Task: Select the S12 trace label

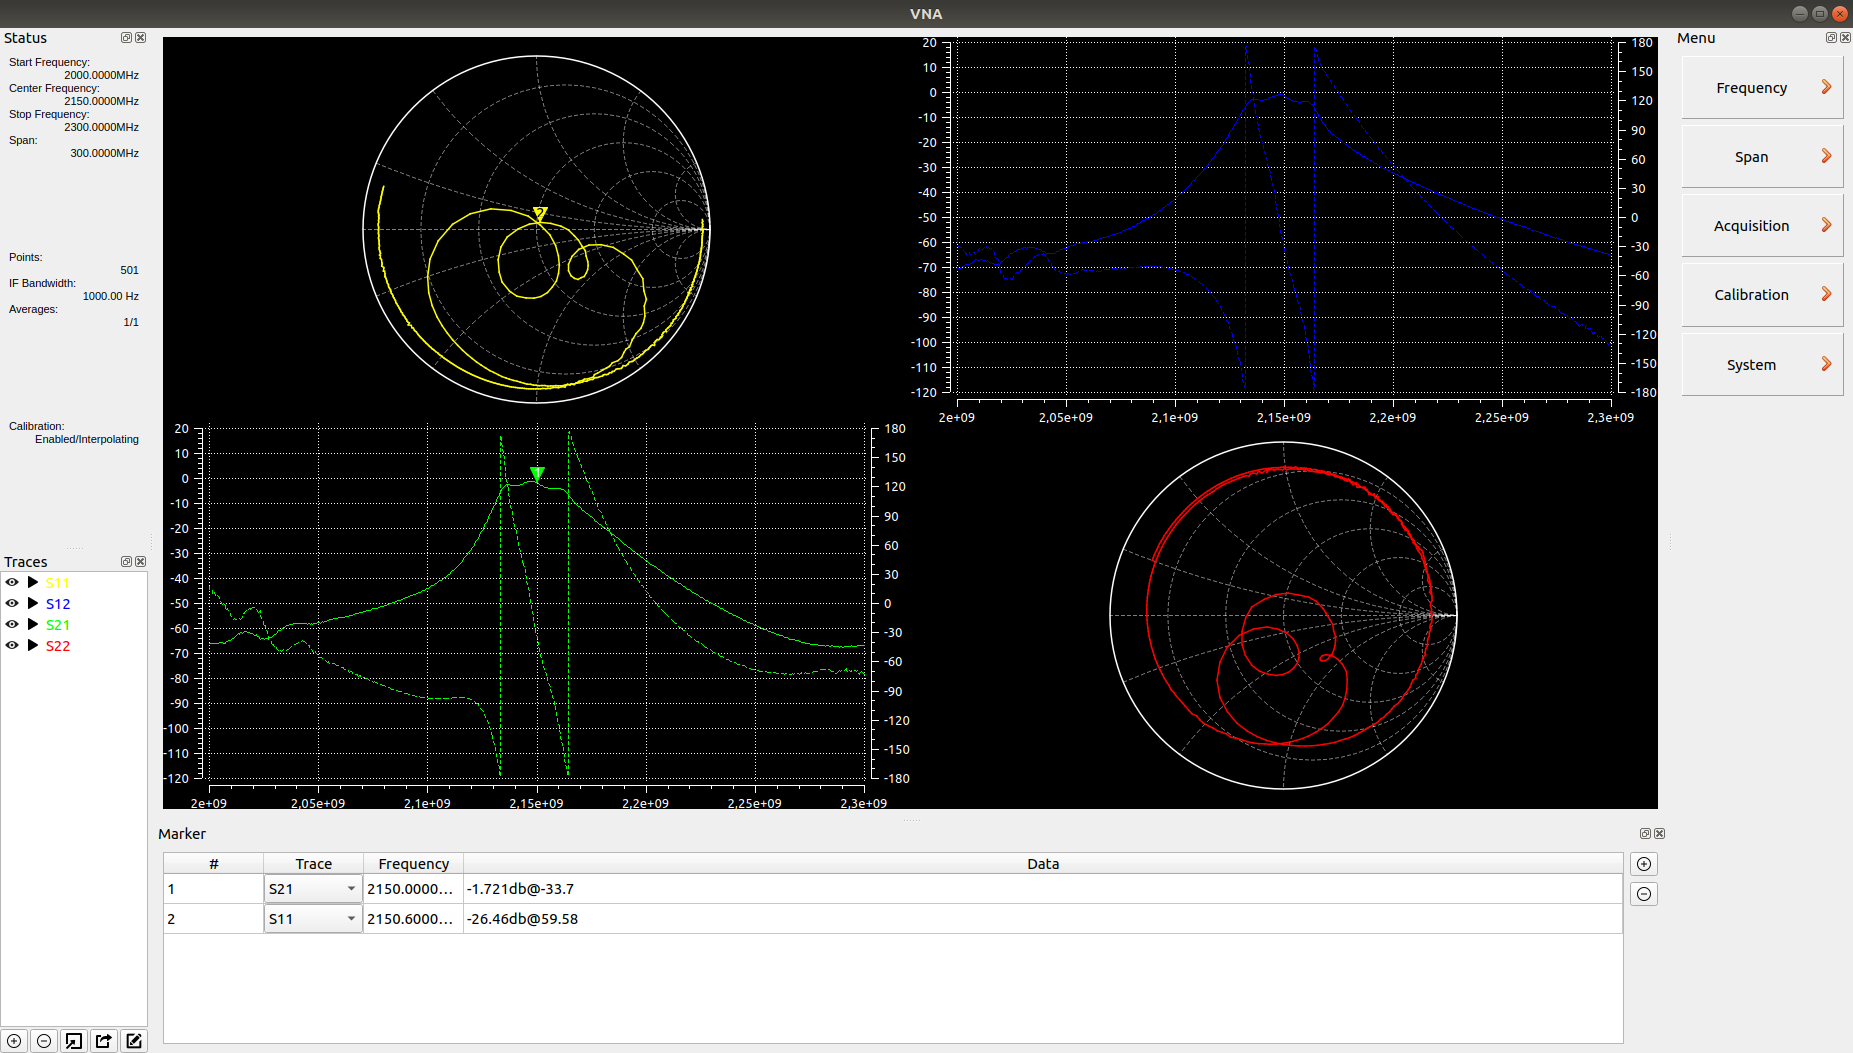Action: tap(58, 604)
